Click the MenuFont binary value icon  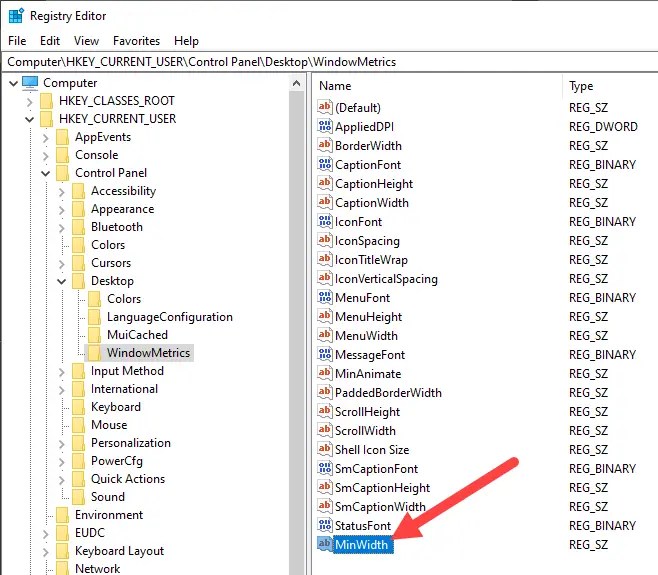click(325, 297)
